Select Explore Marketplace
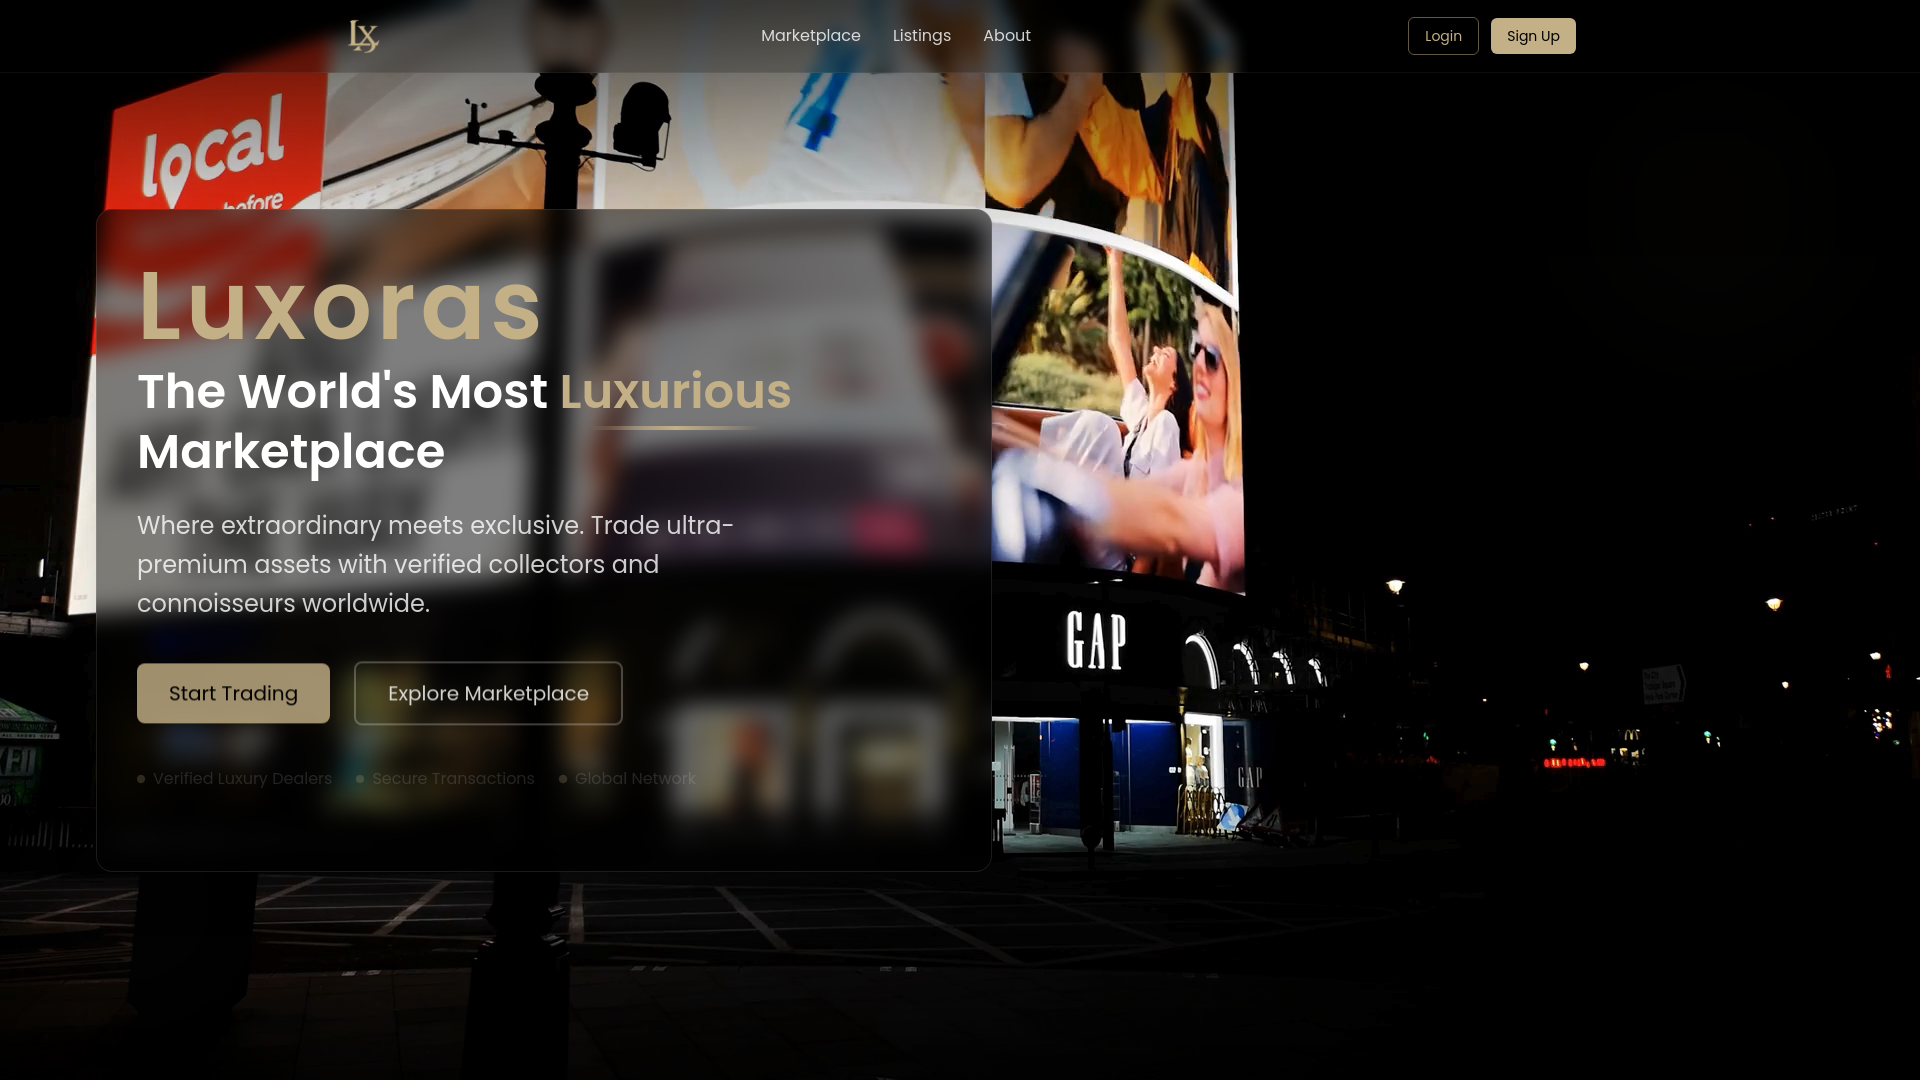Screen dimensions: 1920x1080 [488, 693]
